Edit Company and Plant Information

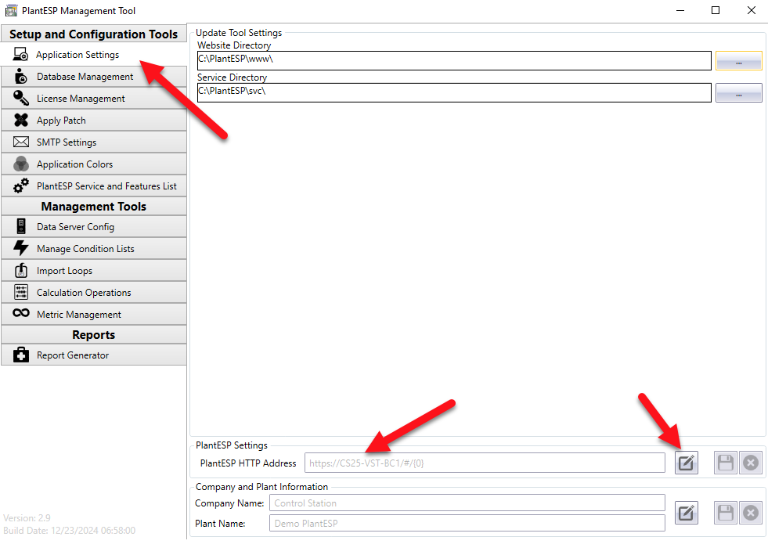(686, 513)
